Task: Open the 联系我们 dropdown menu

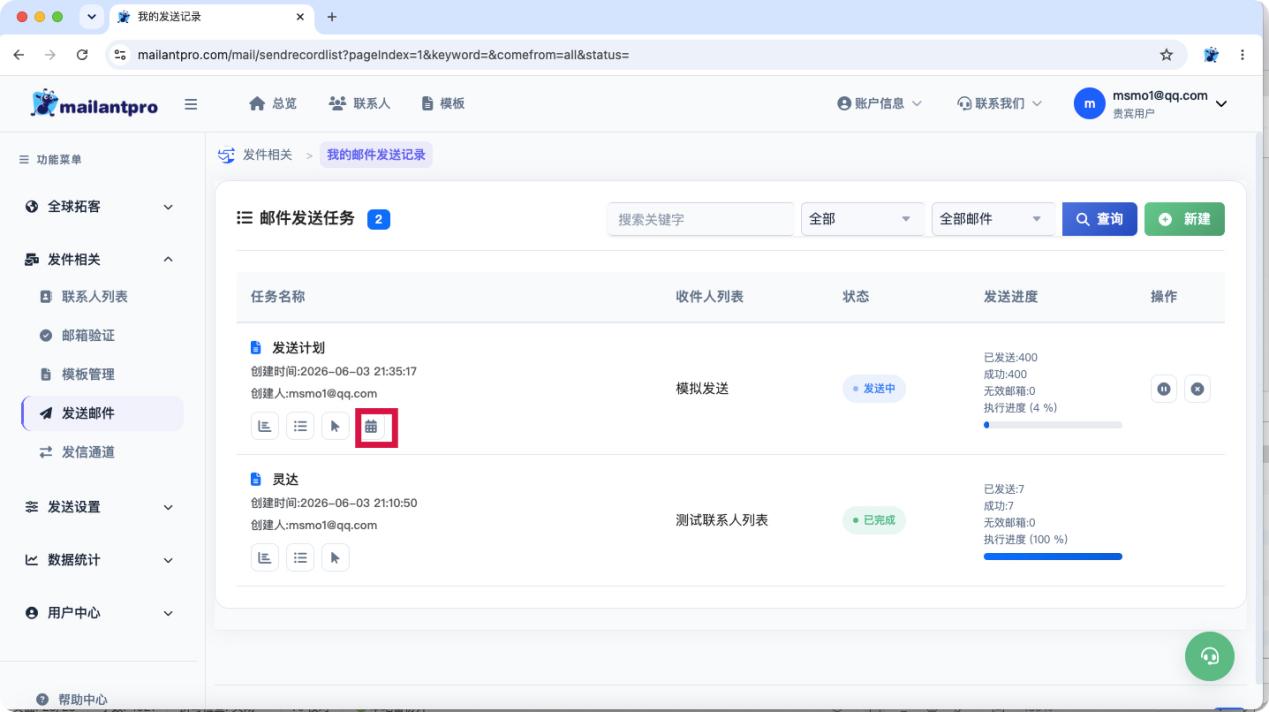Action: (x=1000, y=104)
